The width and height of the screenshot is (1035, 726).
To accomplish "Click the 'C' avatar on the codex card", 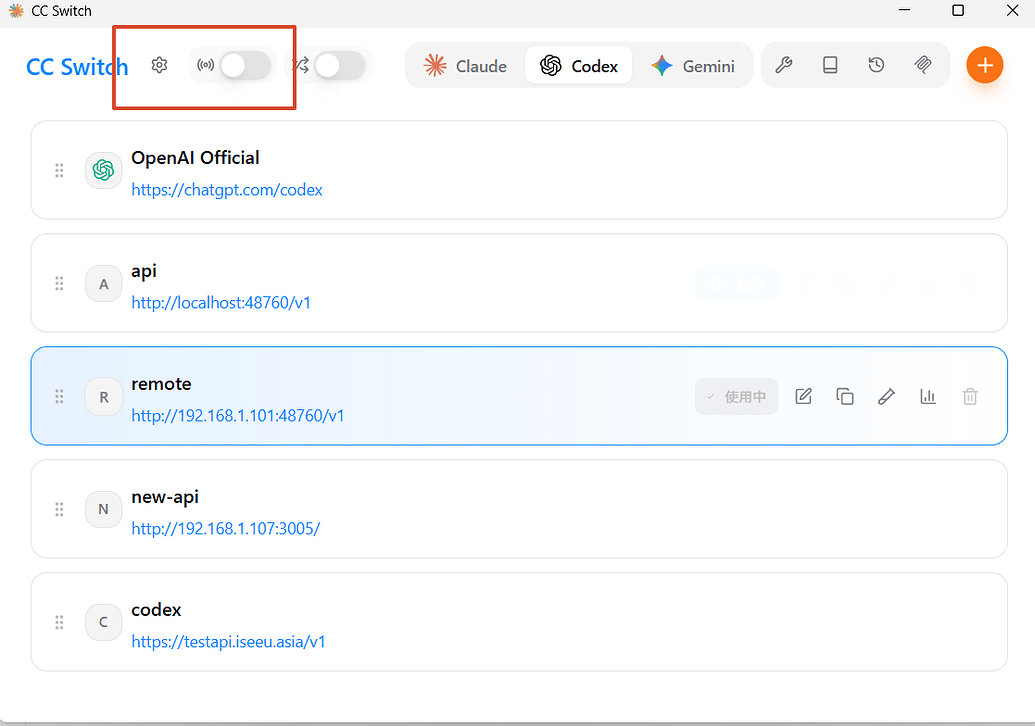I will (104, 622).
